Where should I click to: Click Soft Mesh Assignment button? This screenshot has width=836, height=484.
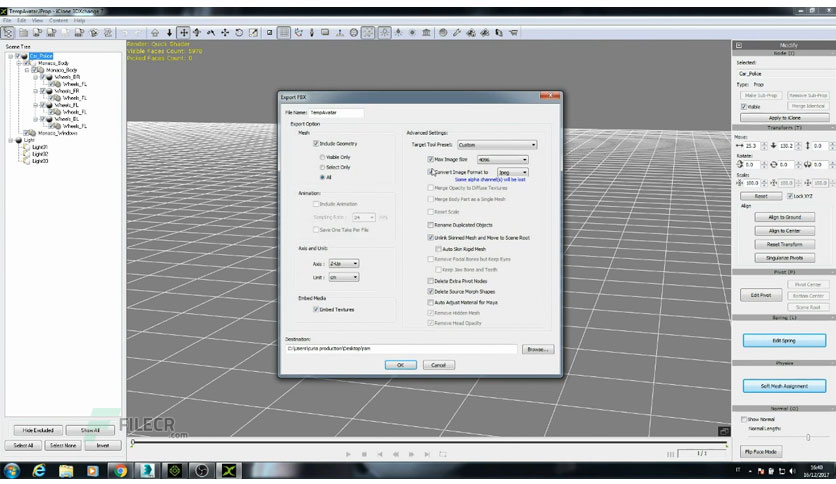[784, 386]
